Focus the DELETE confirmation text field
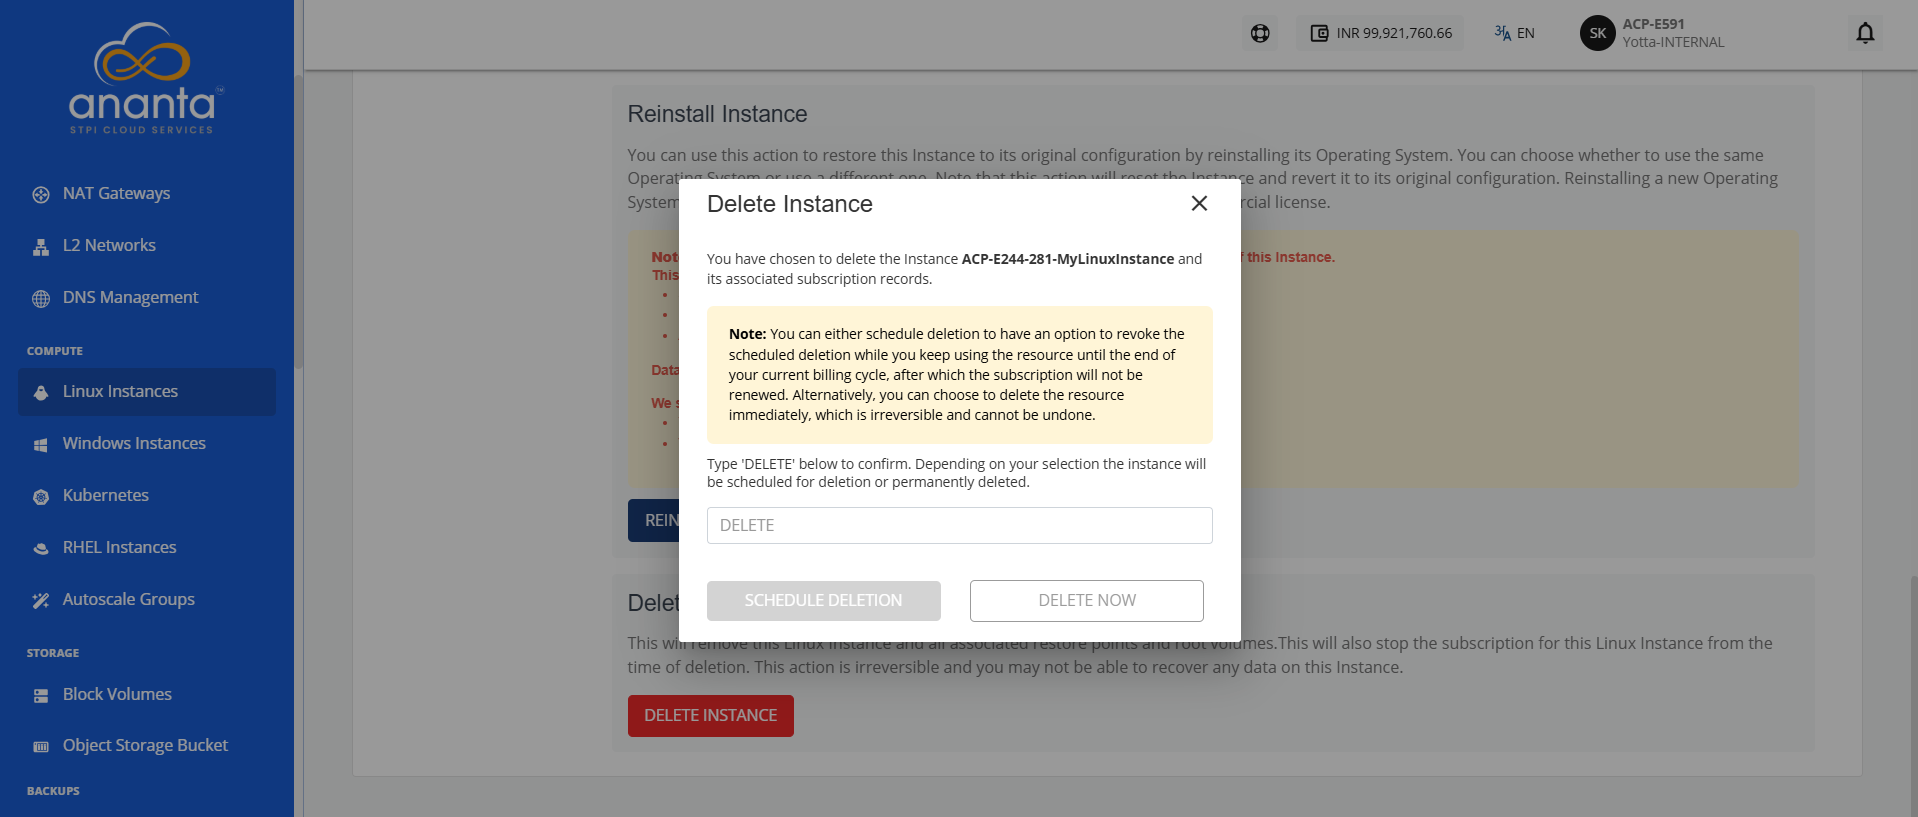This screenshot has width=1918, height=817. point(960,526)
